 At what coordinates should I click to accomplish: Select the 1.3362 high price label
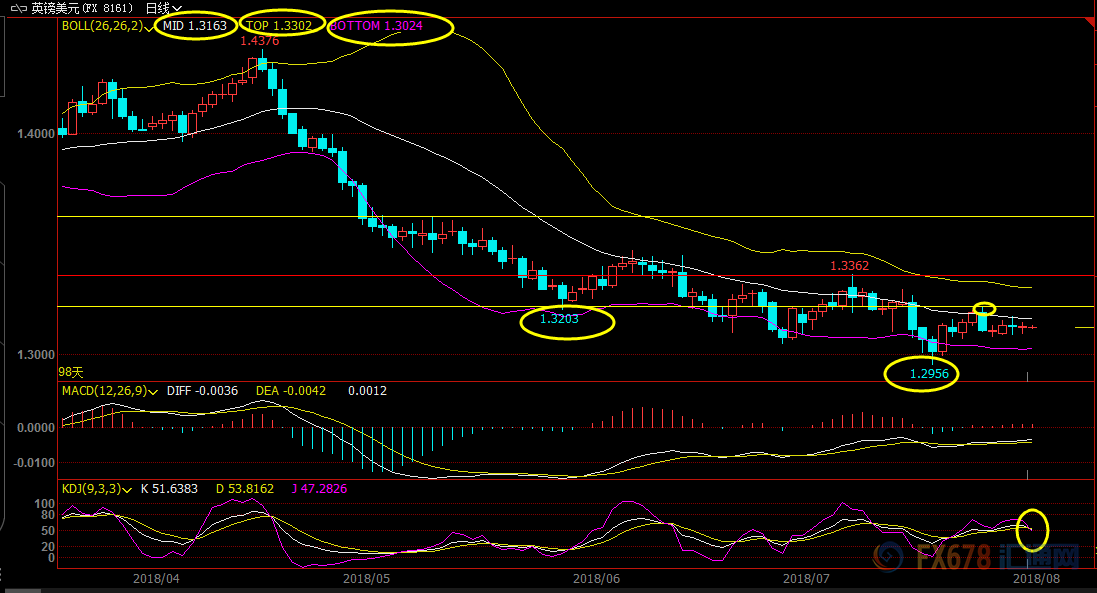pos(849,267)
